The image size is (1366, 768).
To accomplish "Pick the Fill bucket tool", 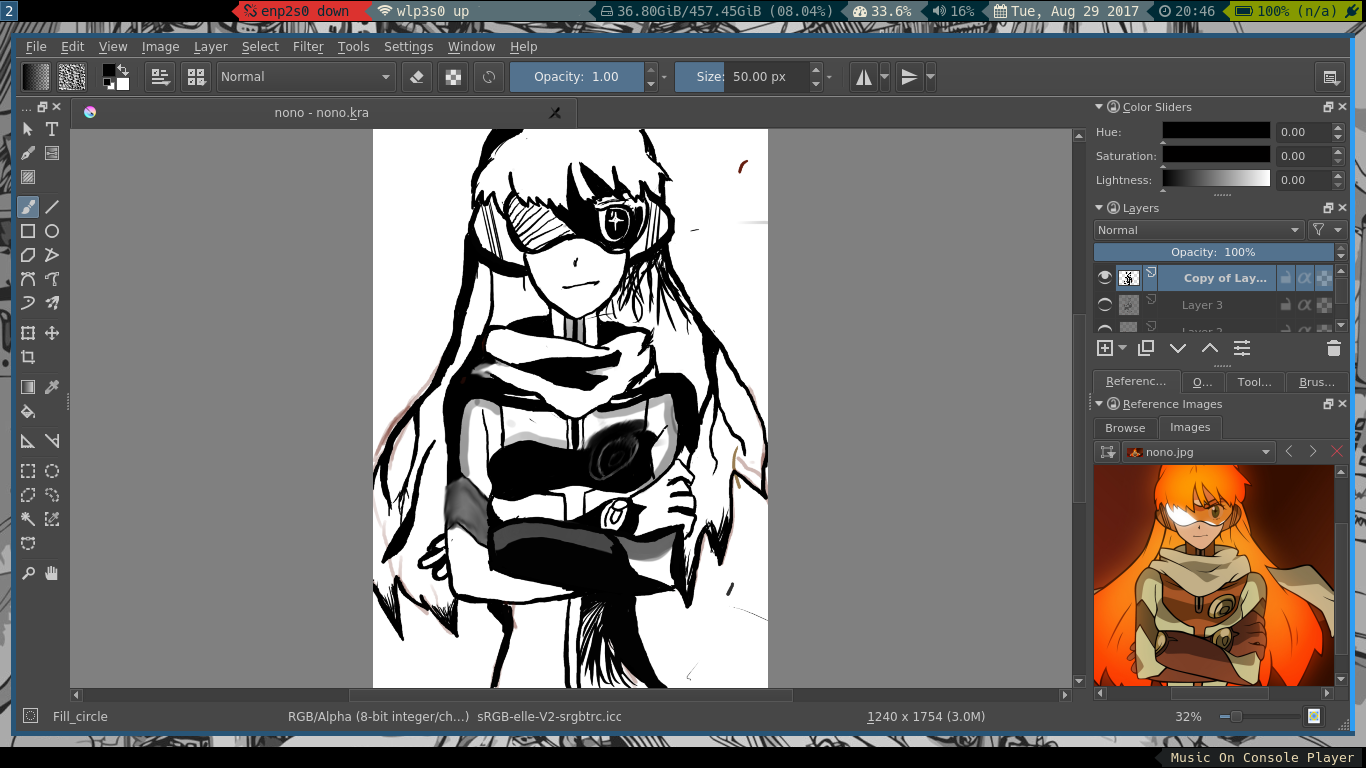I will tap(28, 411).
